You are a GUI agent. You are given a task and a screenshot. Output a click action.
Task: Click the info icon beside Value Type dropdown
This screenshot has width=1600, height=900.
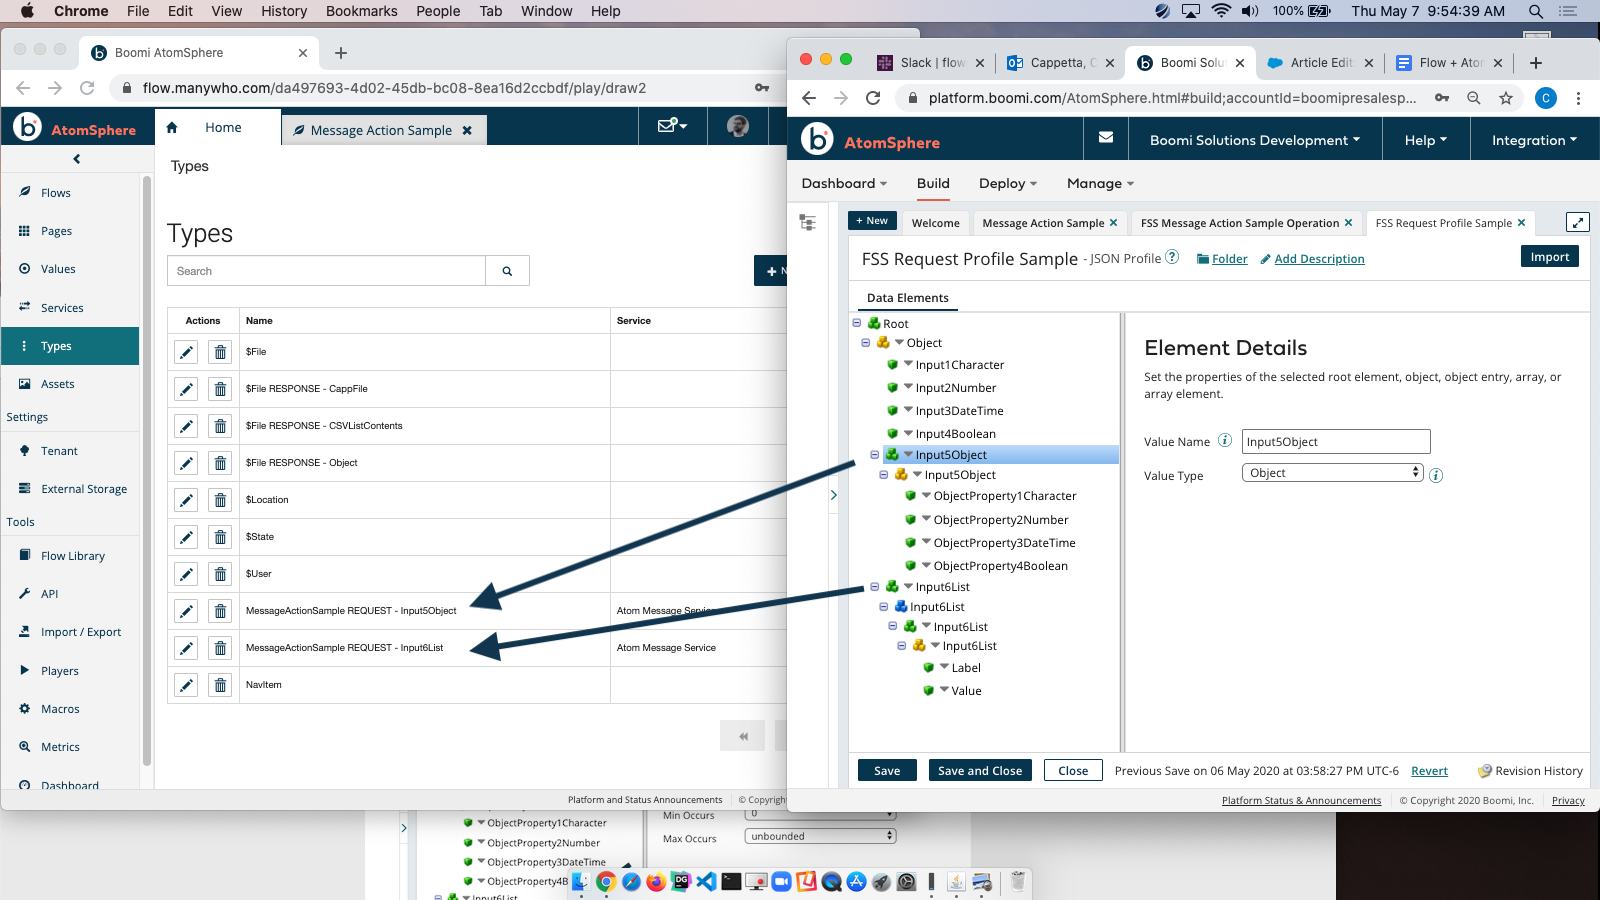pyautogui.click(x=1436, y=475)
